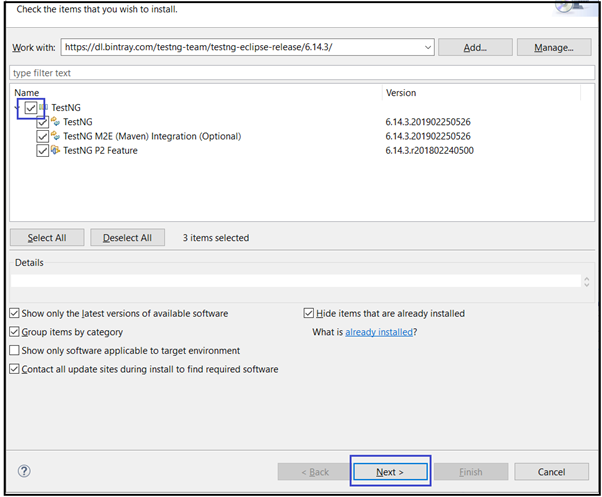Viewport: 602px width, 497px height.
Task: Toggle Group items by category checkbox
Action: point(14,332)
